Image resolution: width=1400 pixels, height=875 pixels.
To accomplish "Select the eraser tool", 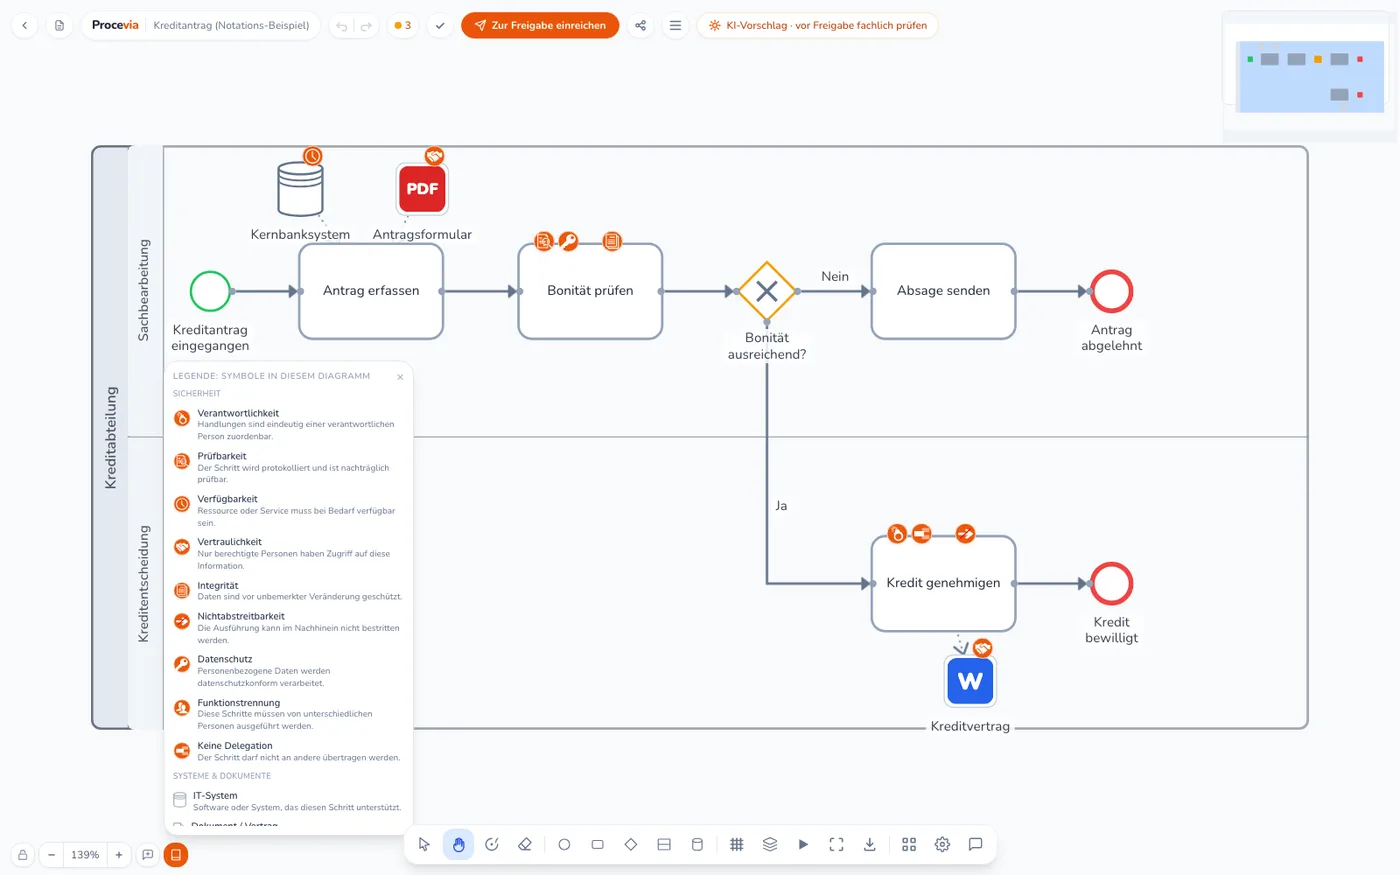I will (525, 845).
